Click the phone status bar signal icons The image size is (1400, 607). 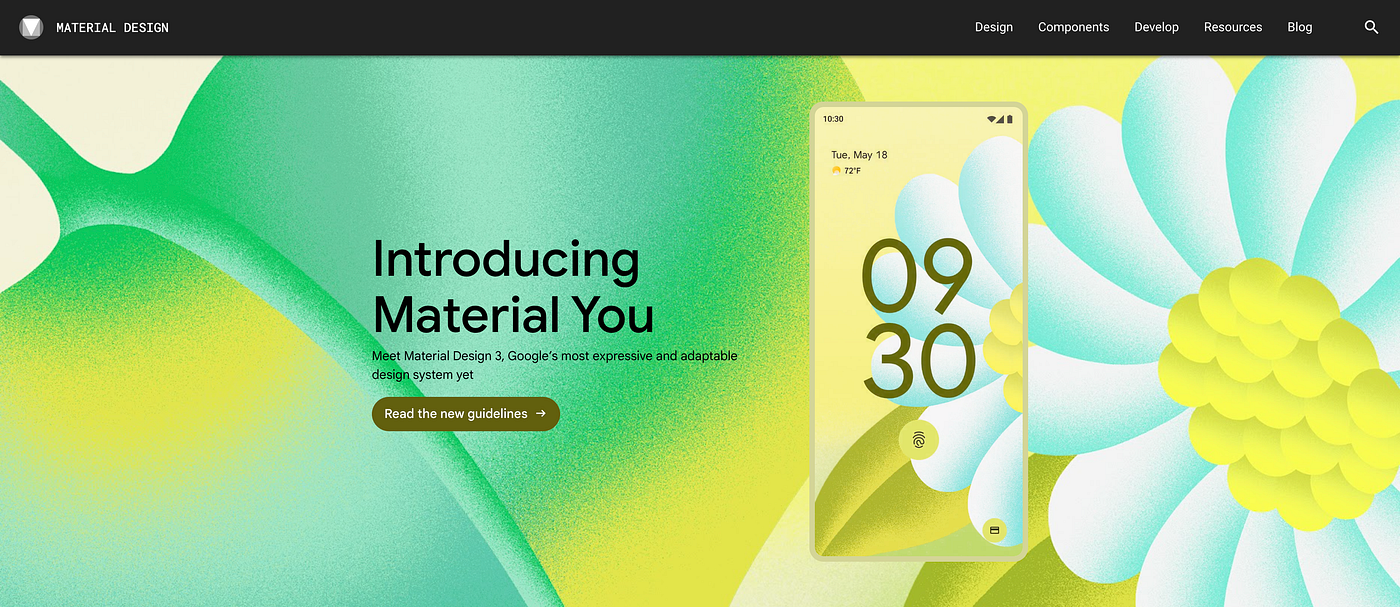click(x=1000, y=119)
